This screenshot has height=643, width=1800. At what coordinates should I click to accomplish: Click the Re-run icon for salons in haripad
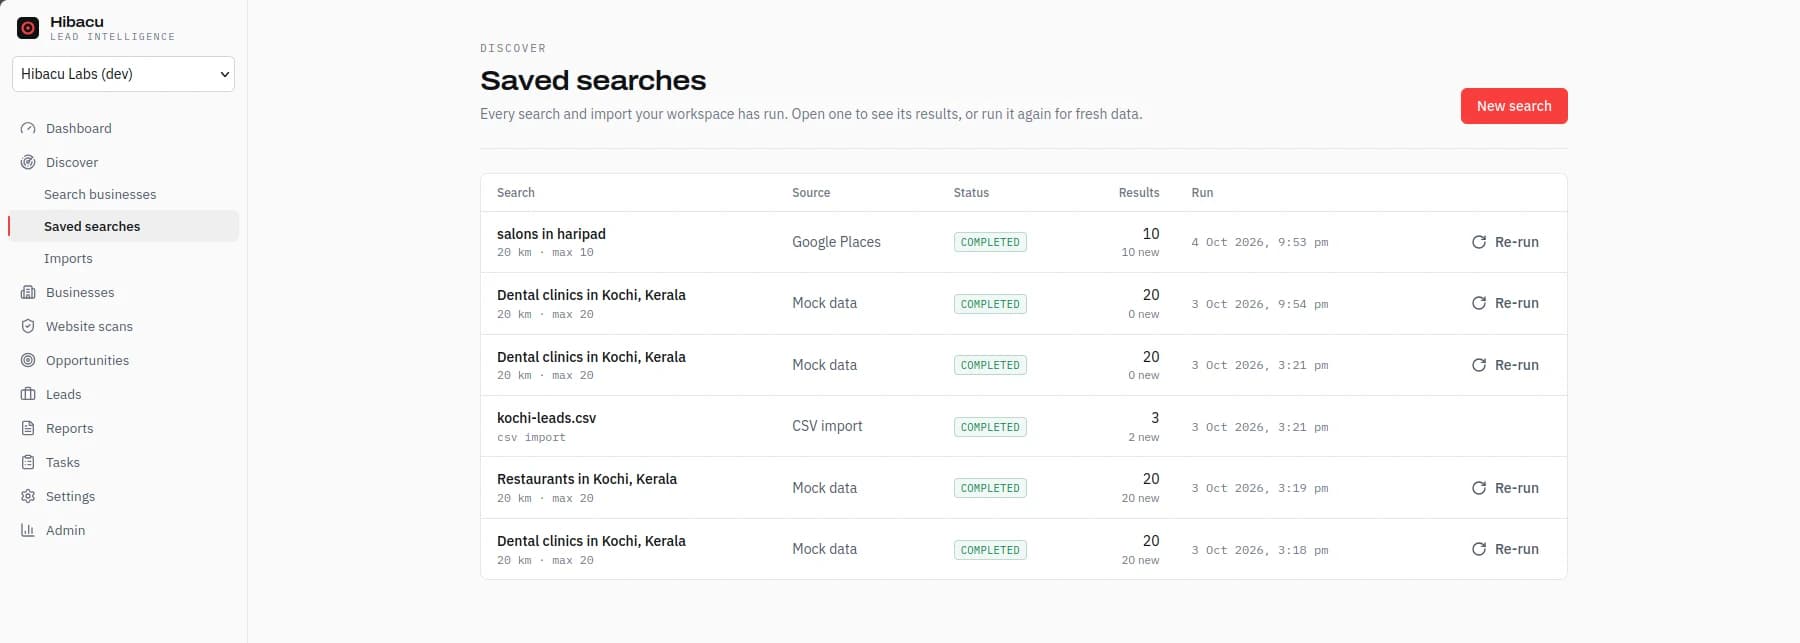pyautogui.click(x=1479, y=242)
